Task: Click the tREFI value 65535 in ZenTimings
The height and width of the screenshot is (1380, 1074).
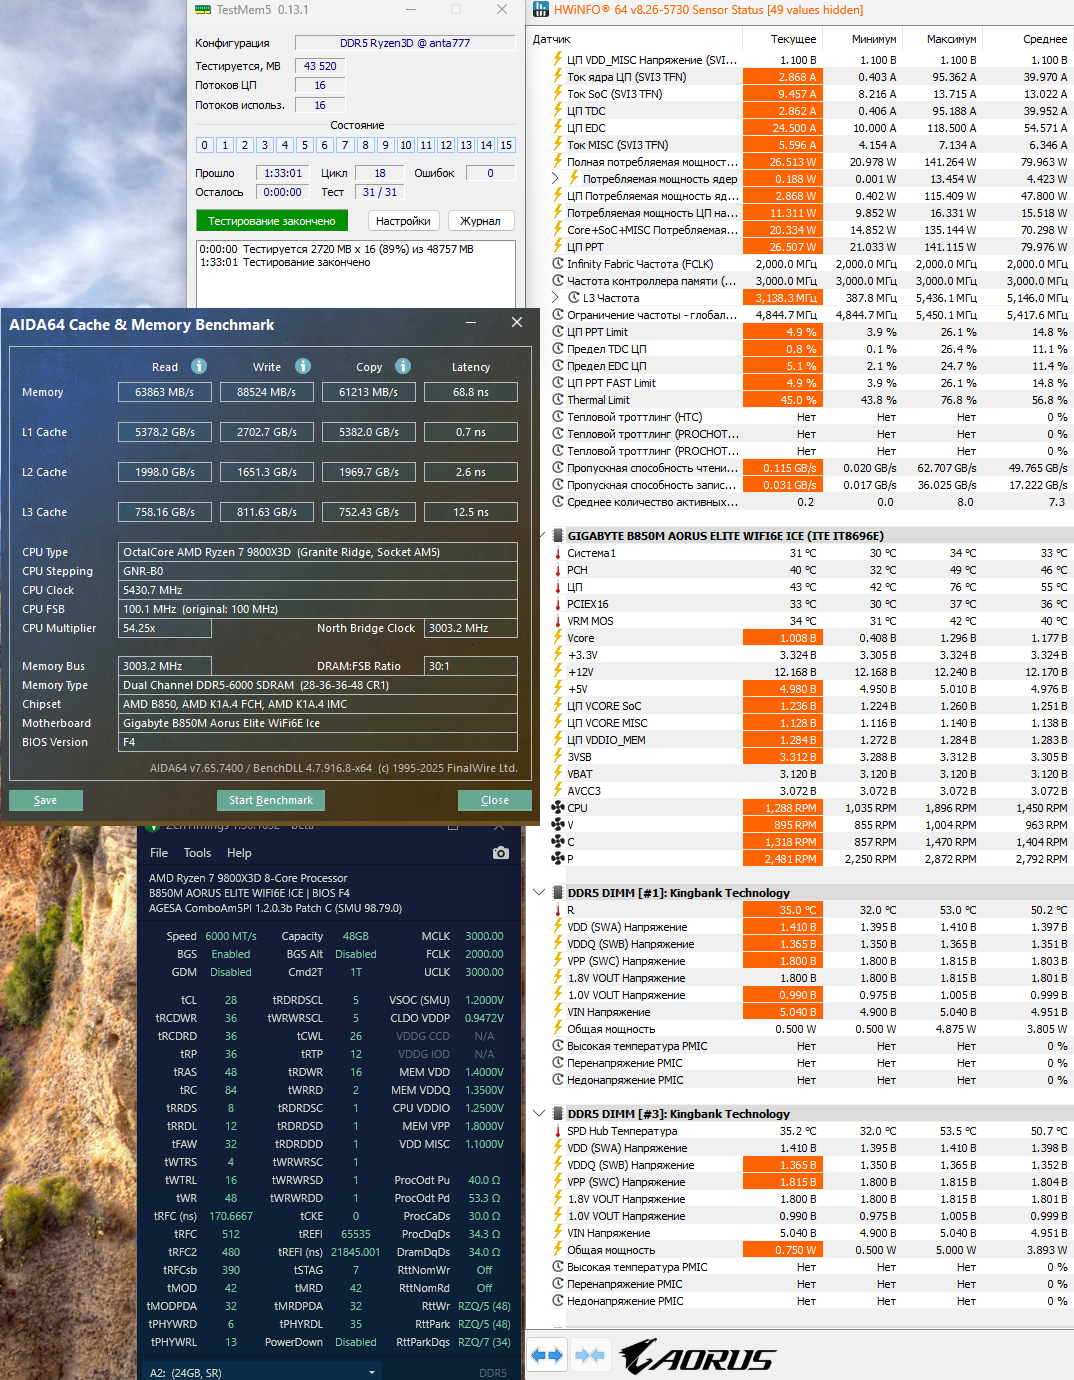Action: pyautogui.click(x=356, y=1234)
